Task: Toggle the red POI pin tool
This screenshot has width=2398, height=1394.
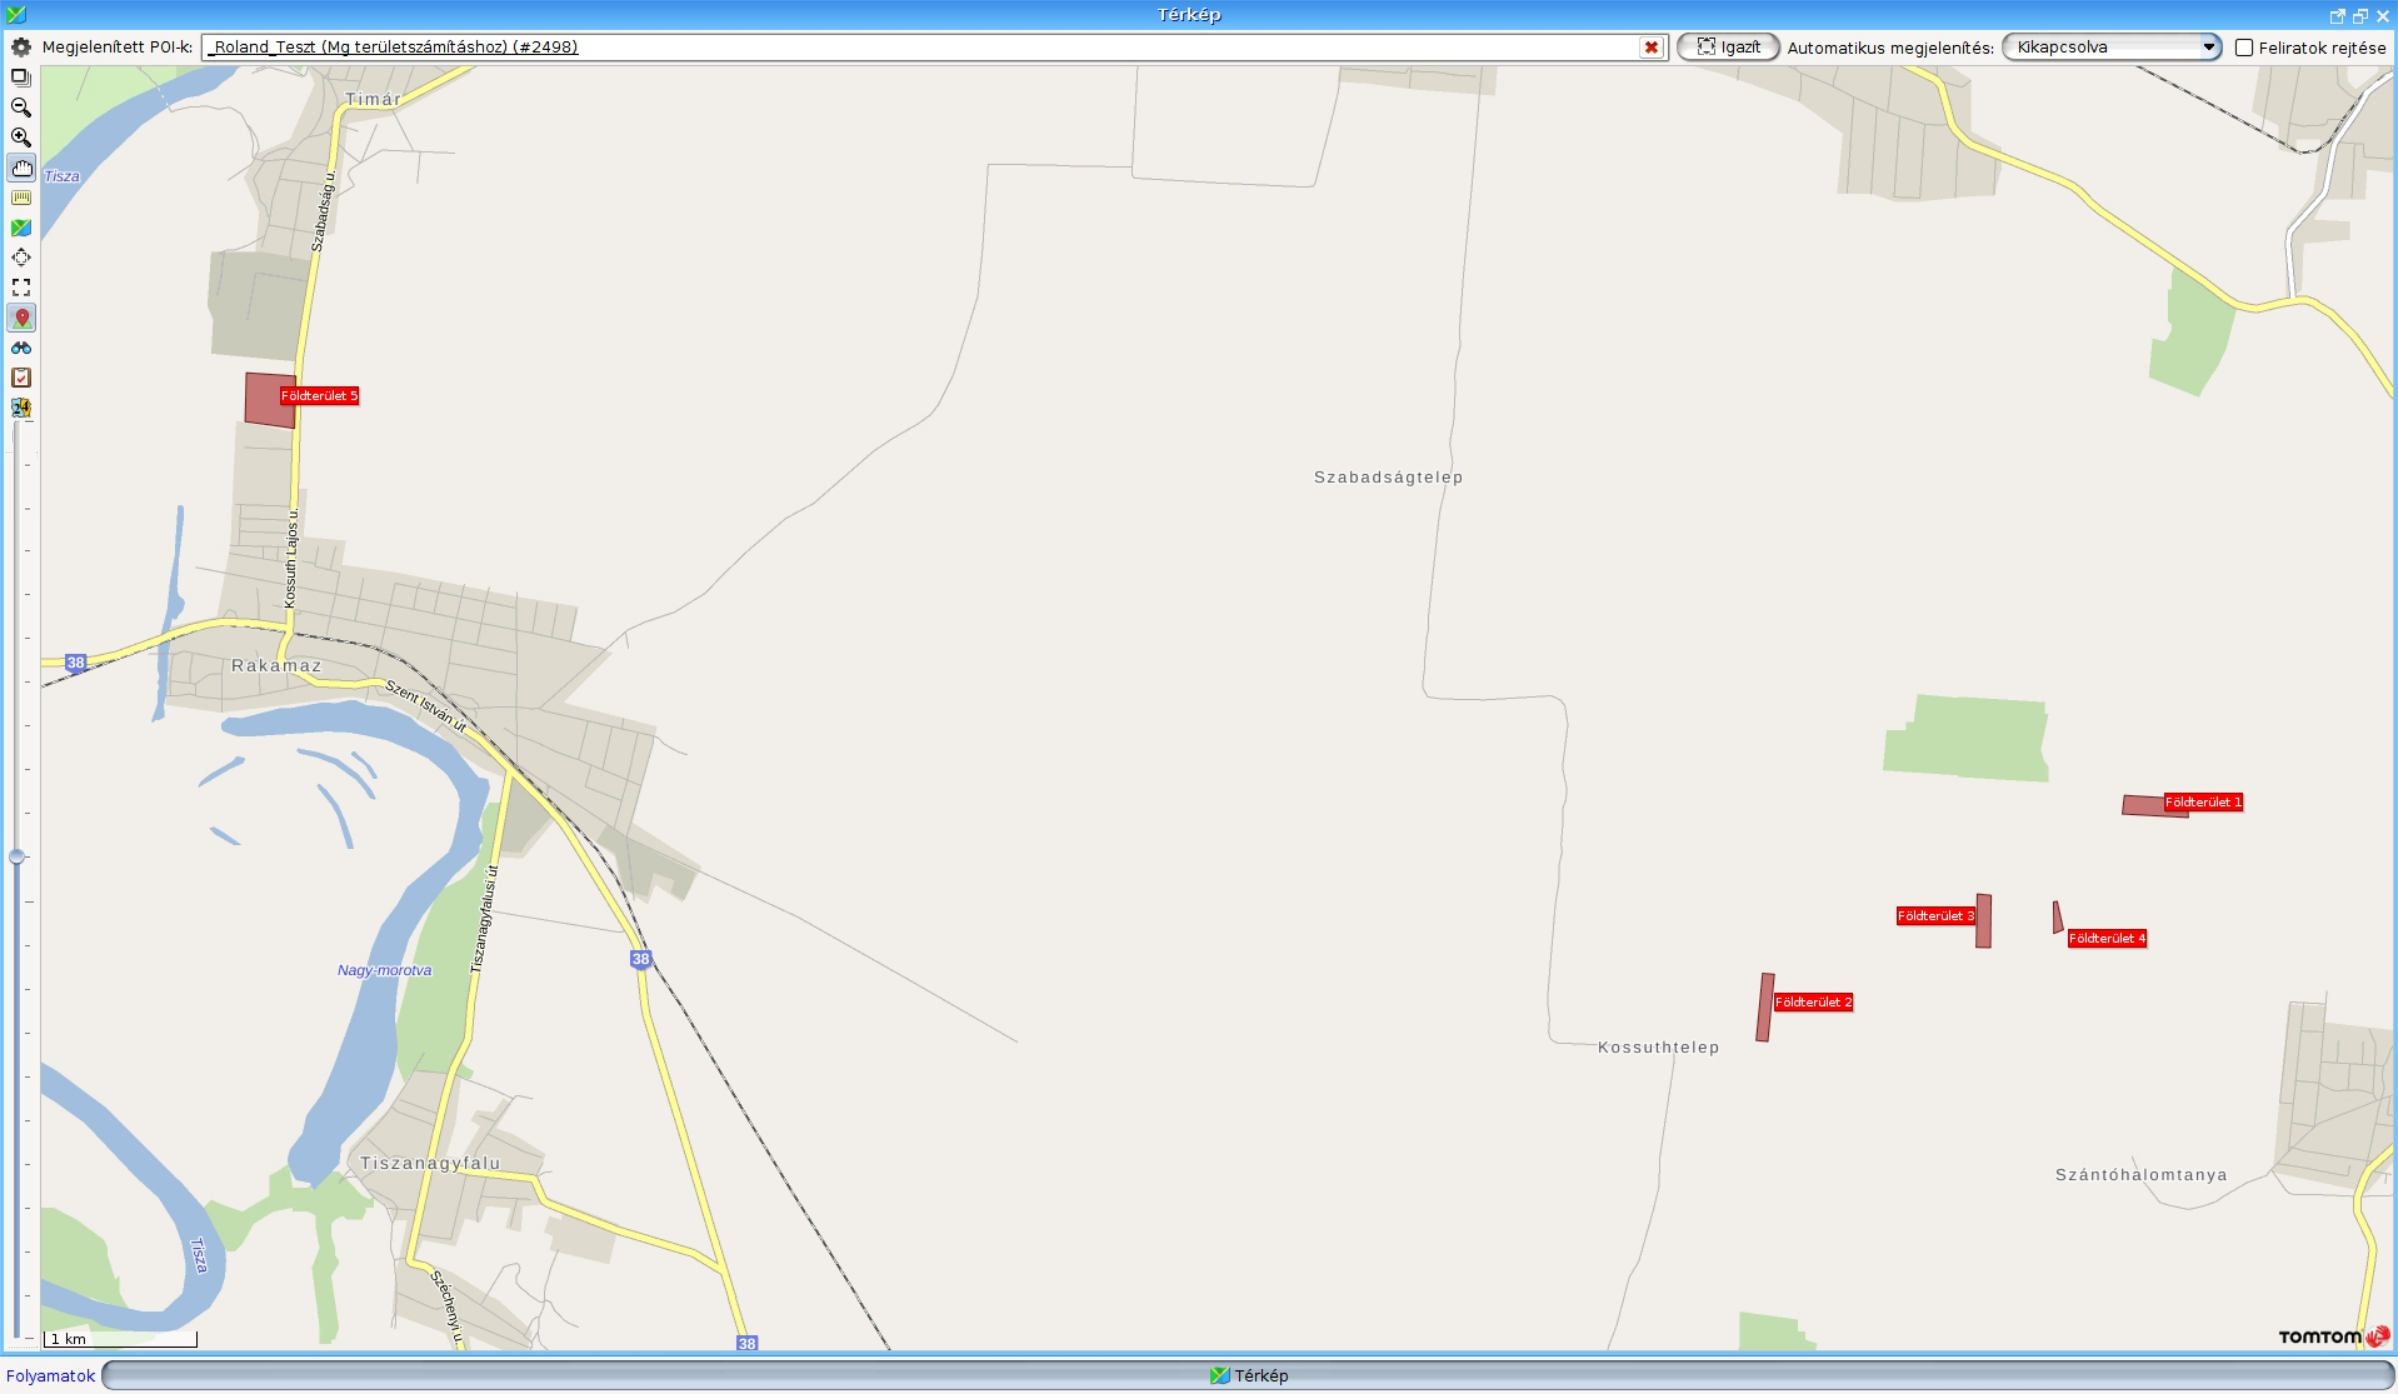Action: tap(21, 318)
